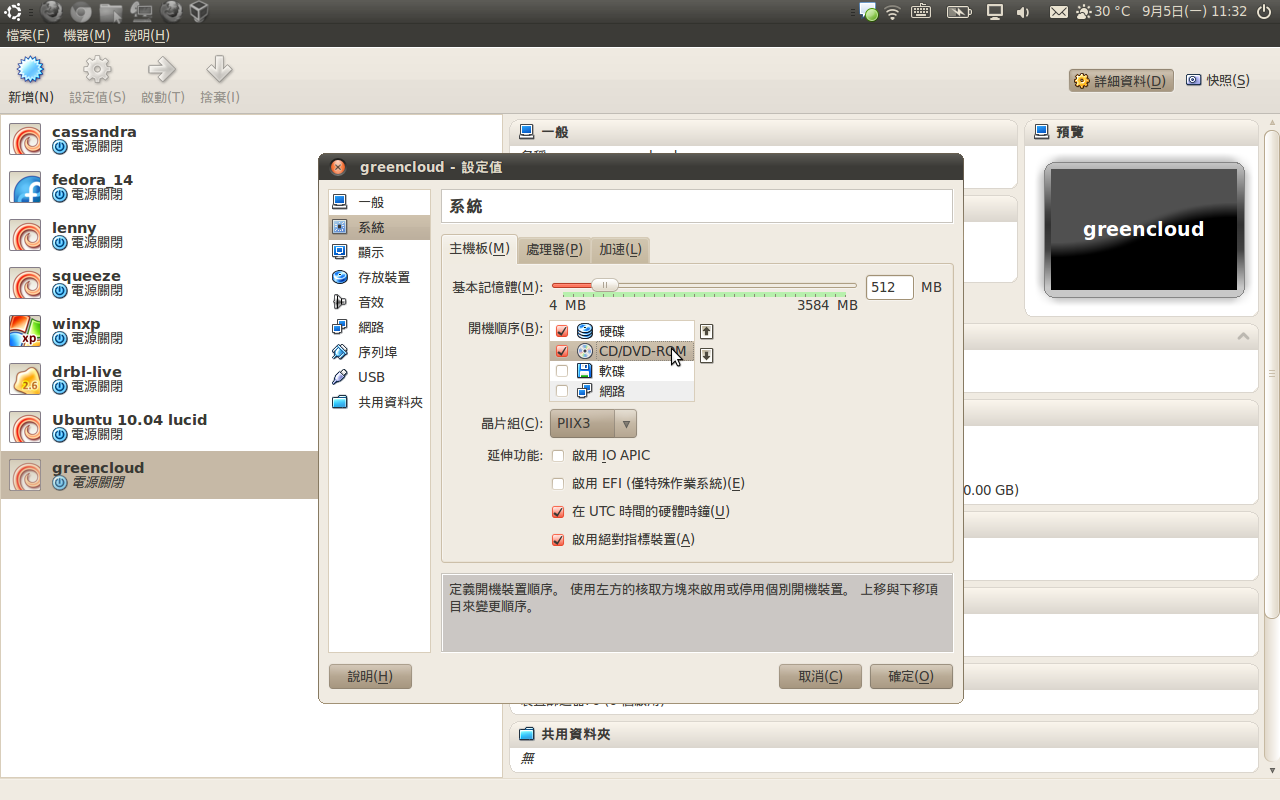Click the OK (確定) button
Image resolution: width=1280 pixels, height=800 pixels.
910,676
